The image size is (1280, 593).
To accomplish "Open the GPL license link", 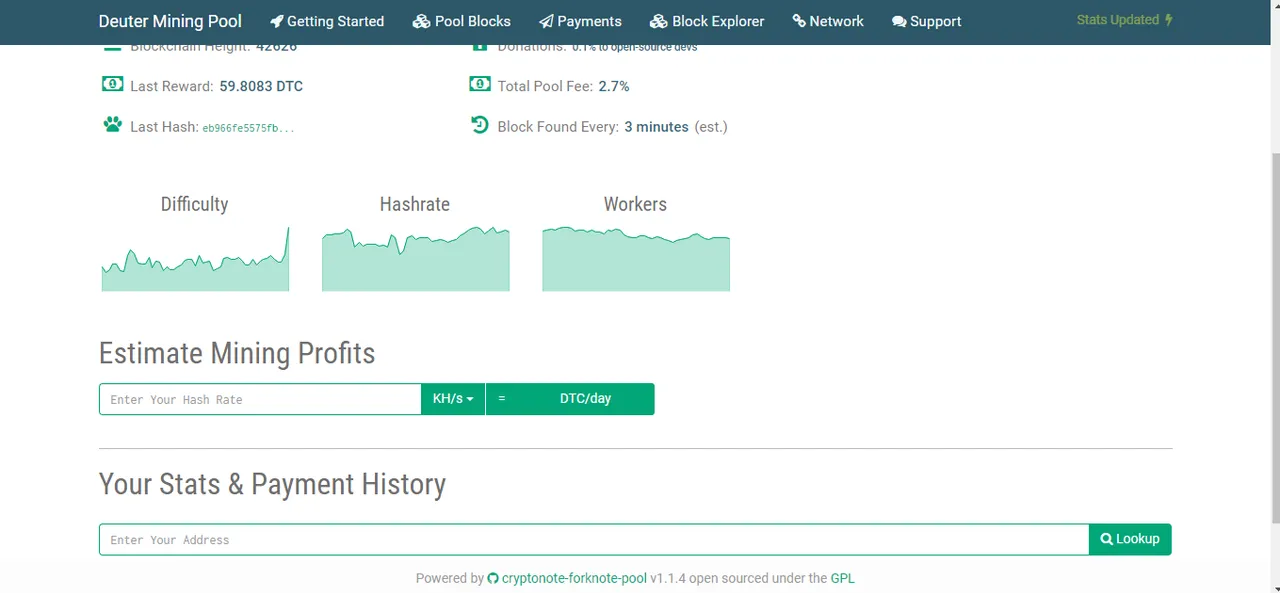I will click(x=843, y=578).
